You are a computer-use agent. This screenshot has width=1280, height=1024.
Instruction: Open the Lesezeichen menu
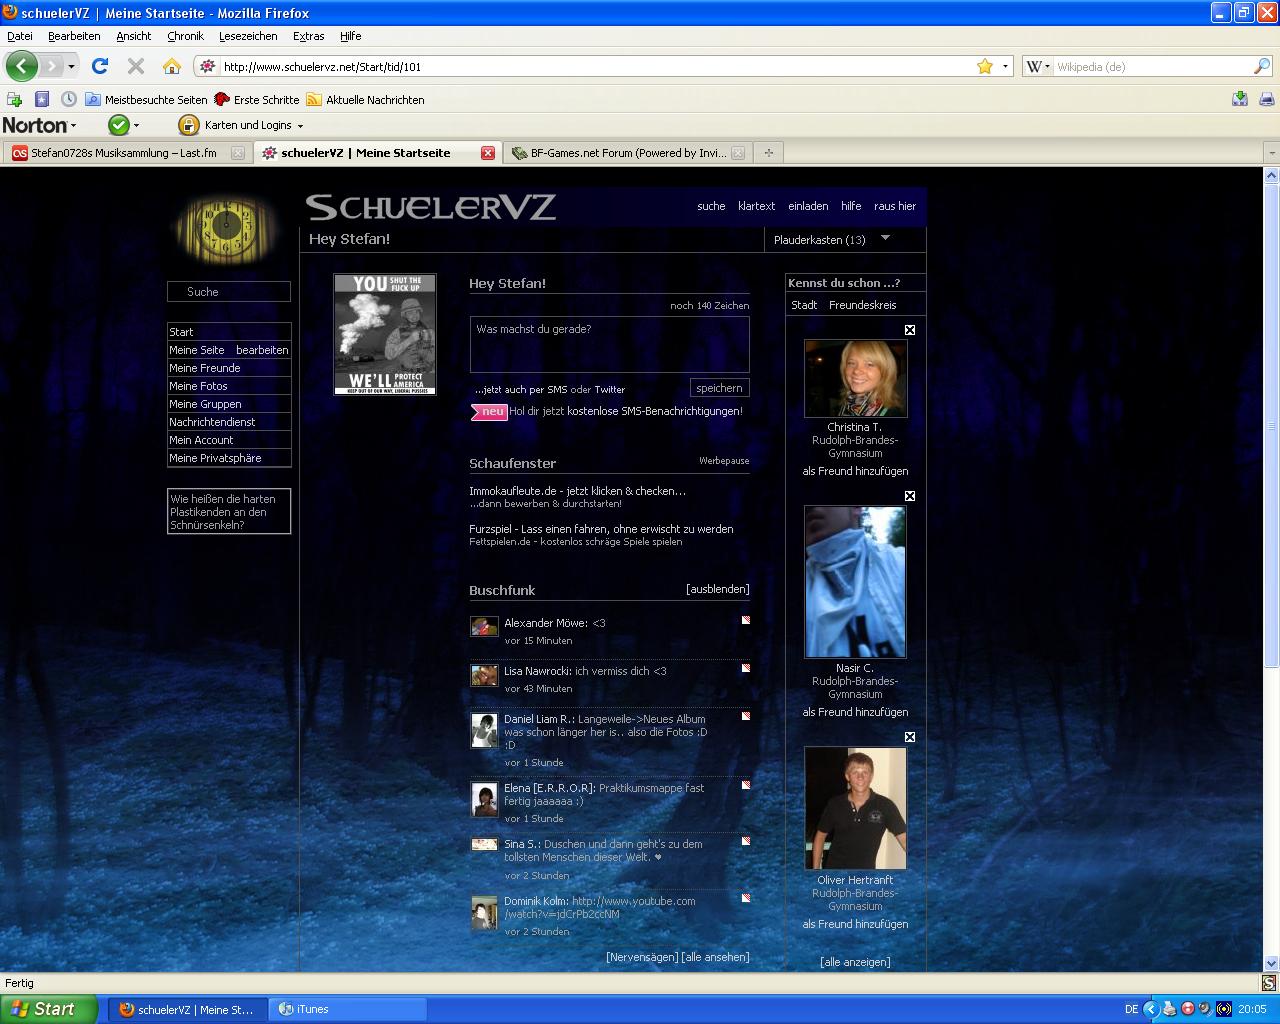[x=248, y=36]
